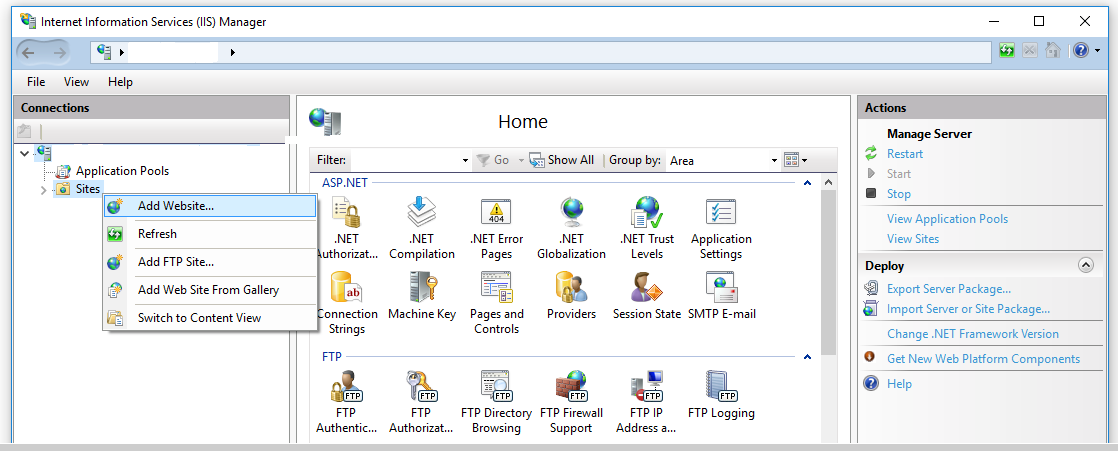1118x451 pixels.
Task: Collapse the server root tree node
Action: point(25,152)
